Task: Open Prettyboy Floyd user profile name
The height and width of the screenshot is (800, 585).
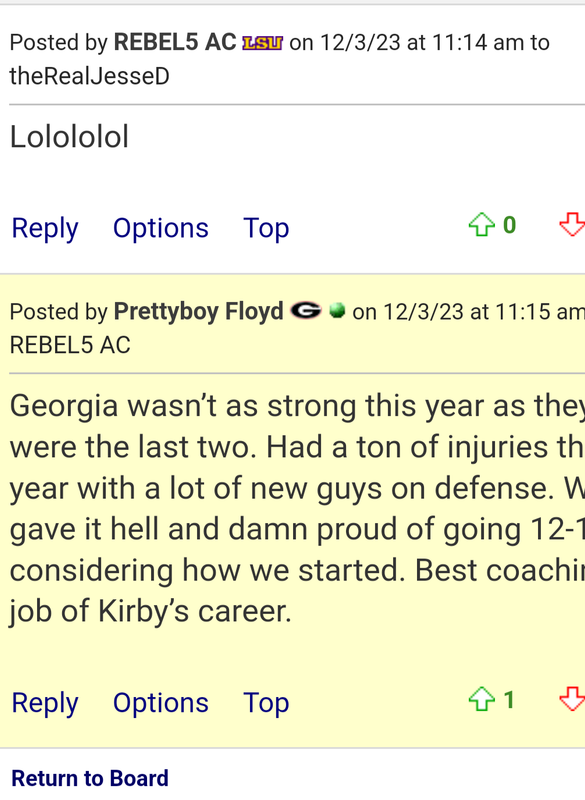Action: click(x=198, y=311)
